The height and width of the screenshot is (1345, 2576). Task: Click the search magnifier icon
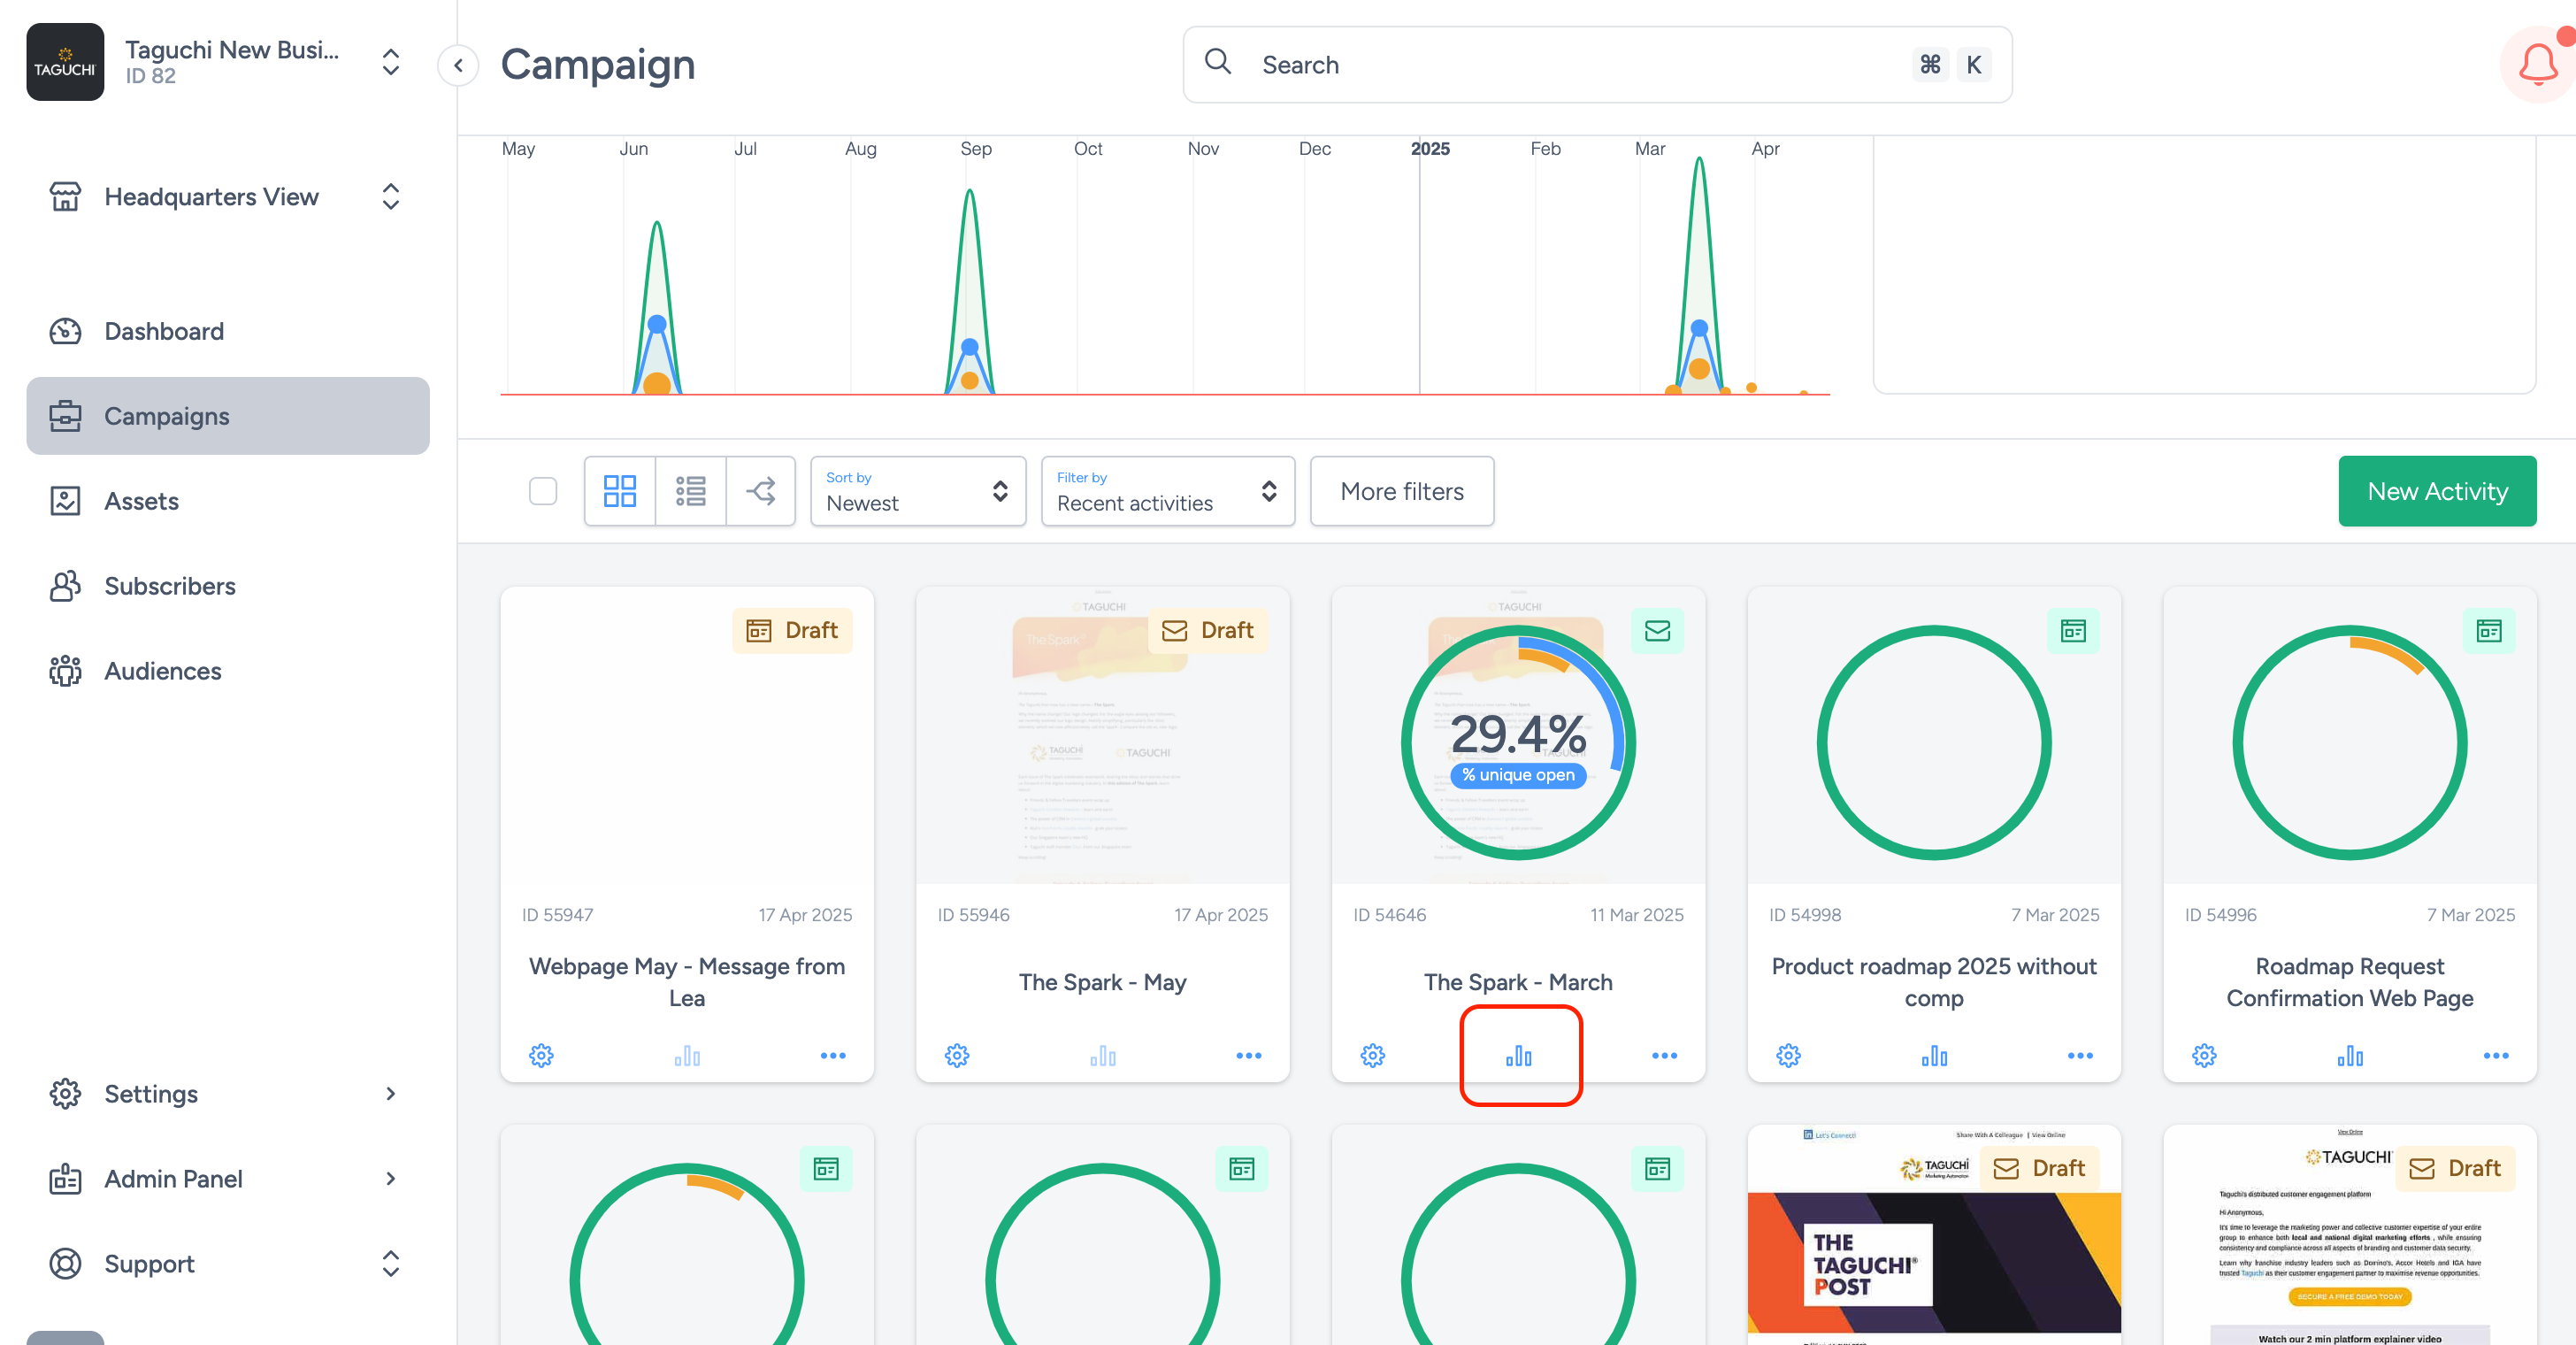coord(1218,62)
